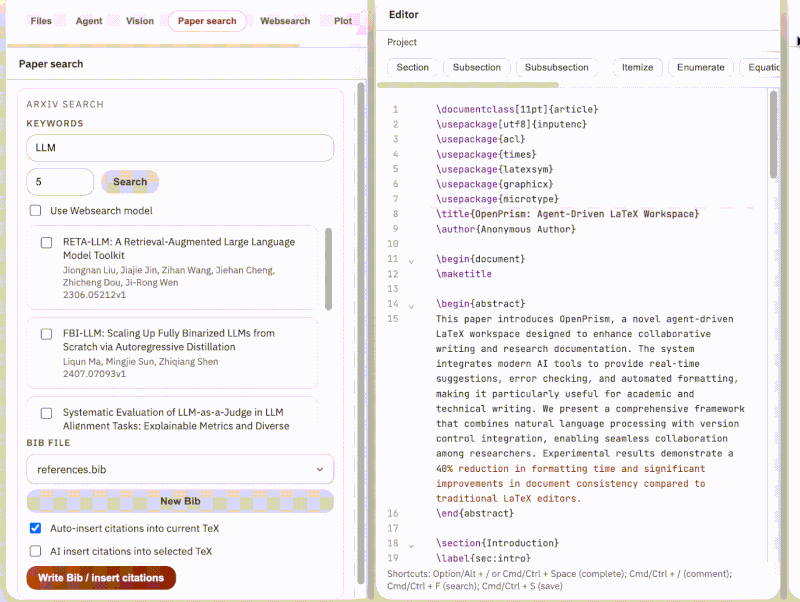Enable Use Websearch model checkbox
This screenshot has height=602, width=800.
35,210
